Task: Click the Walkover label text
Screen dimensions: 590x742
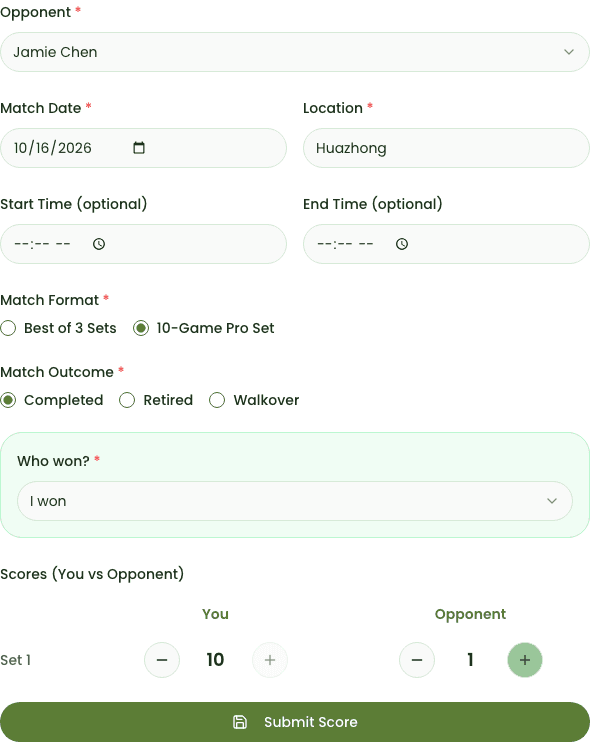Action: coord(266,400)
